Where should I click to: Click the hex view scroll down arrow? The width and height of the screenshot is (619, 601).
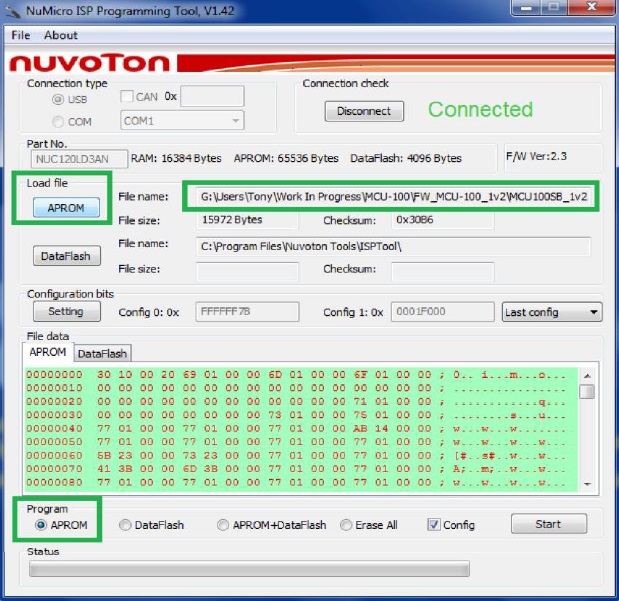click(587, 484)
